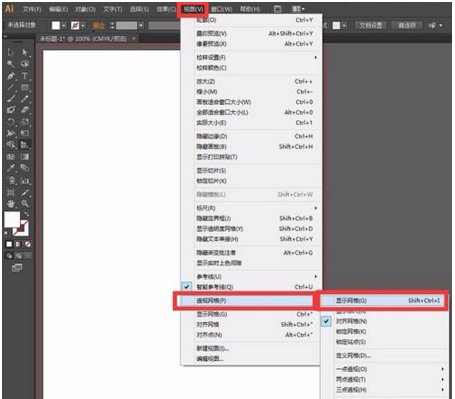
Task: Select the Zoom magnifier tool
Action: click(x=25, y=204)
